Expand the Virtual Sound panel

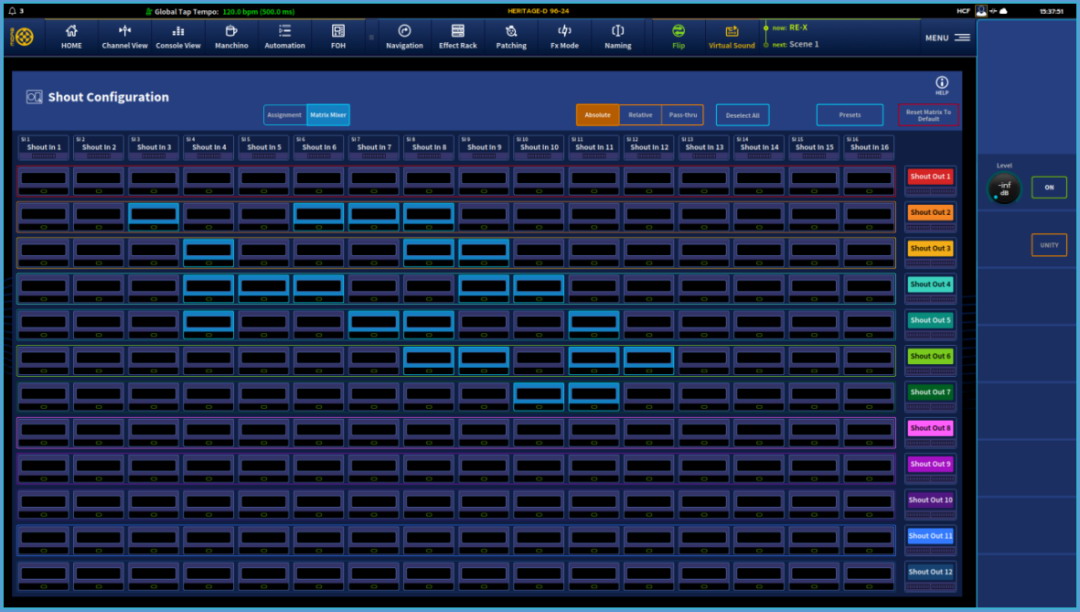pos(732,37)
